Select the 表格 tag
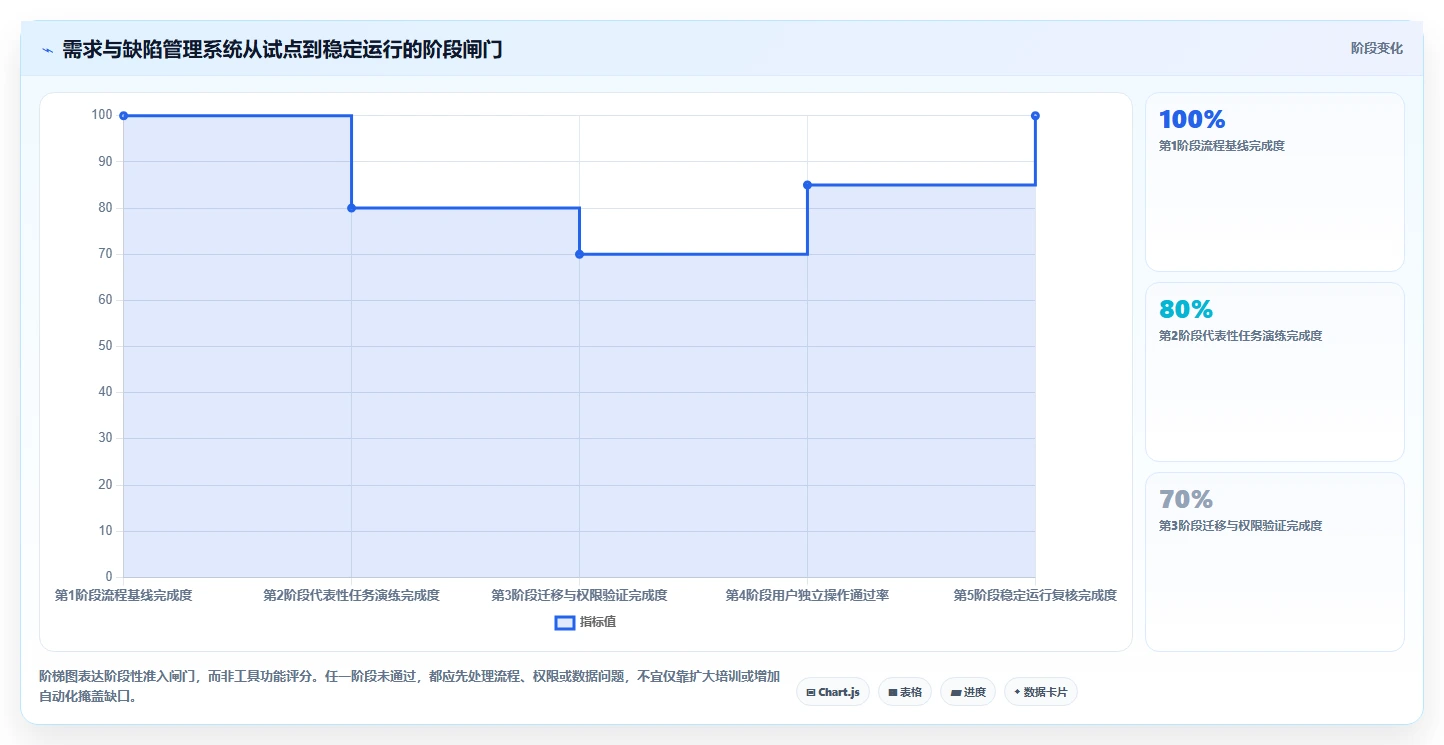 (x=905, y=692)
